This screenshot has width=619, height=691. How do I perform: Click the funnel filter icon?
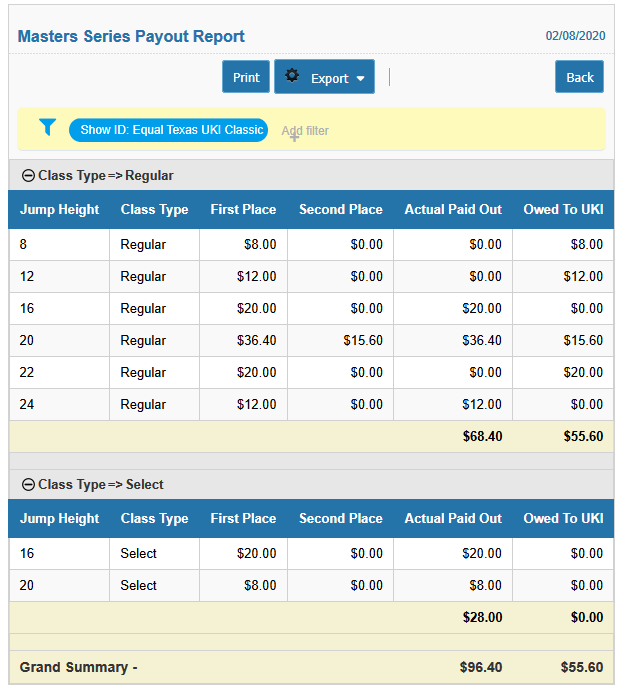(x=47, y=127)
